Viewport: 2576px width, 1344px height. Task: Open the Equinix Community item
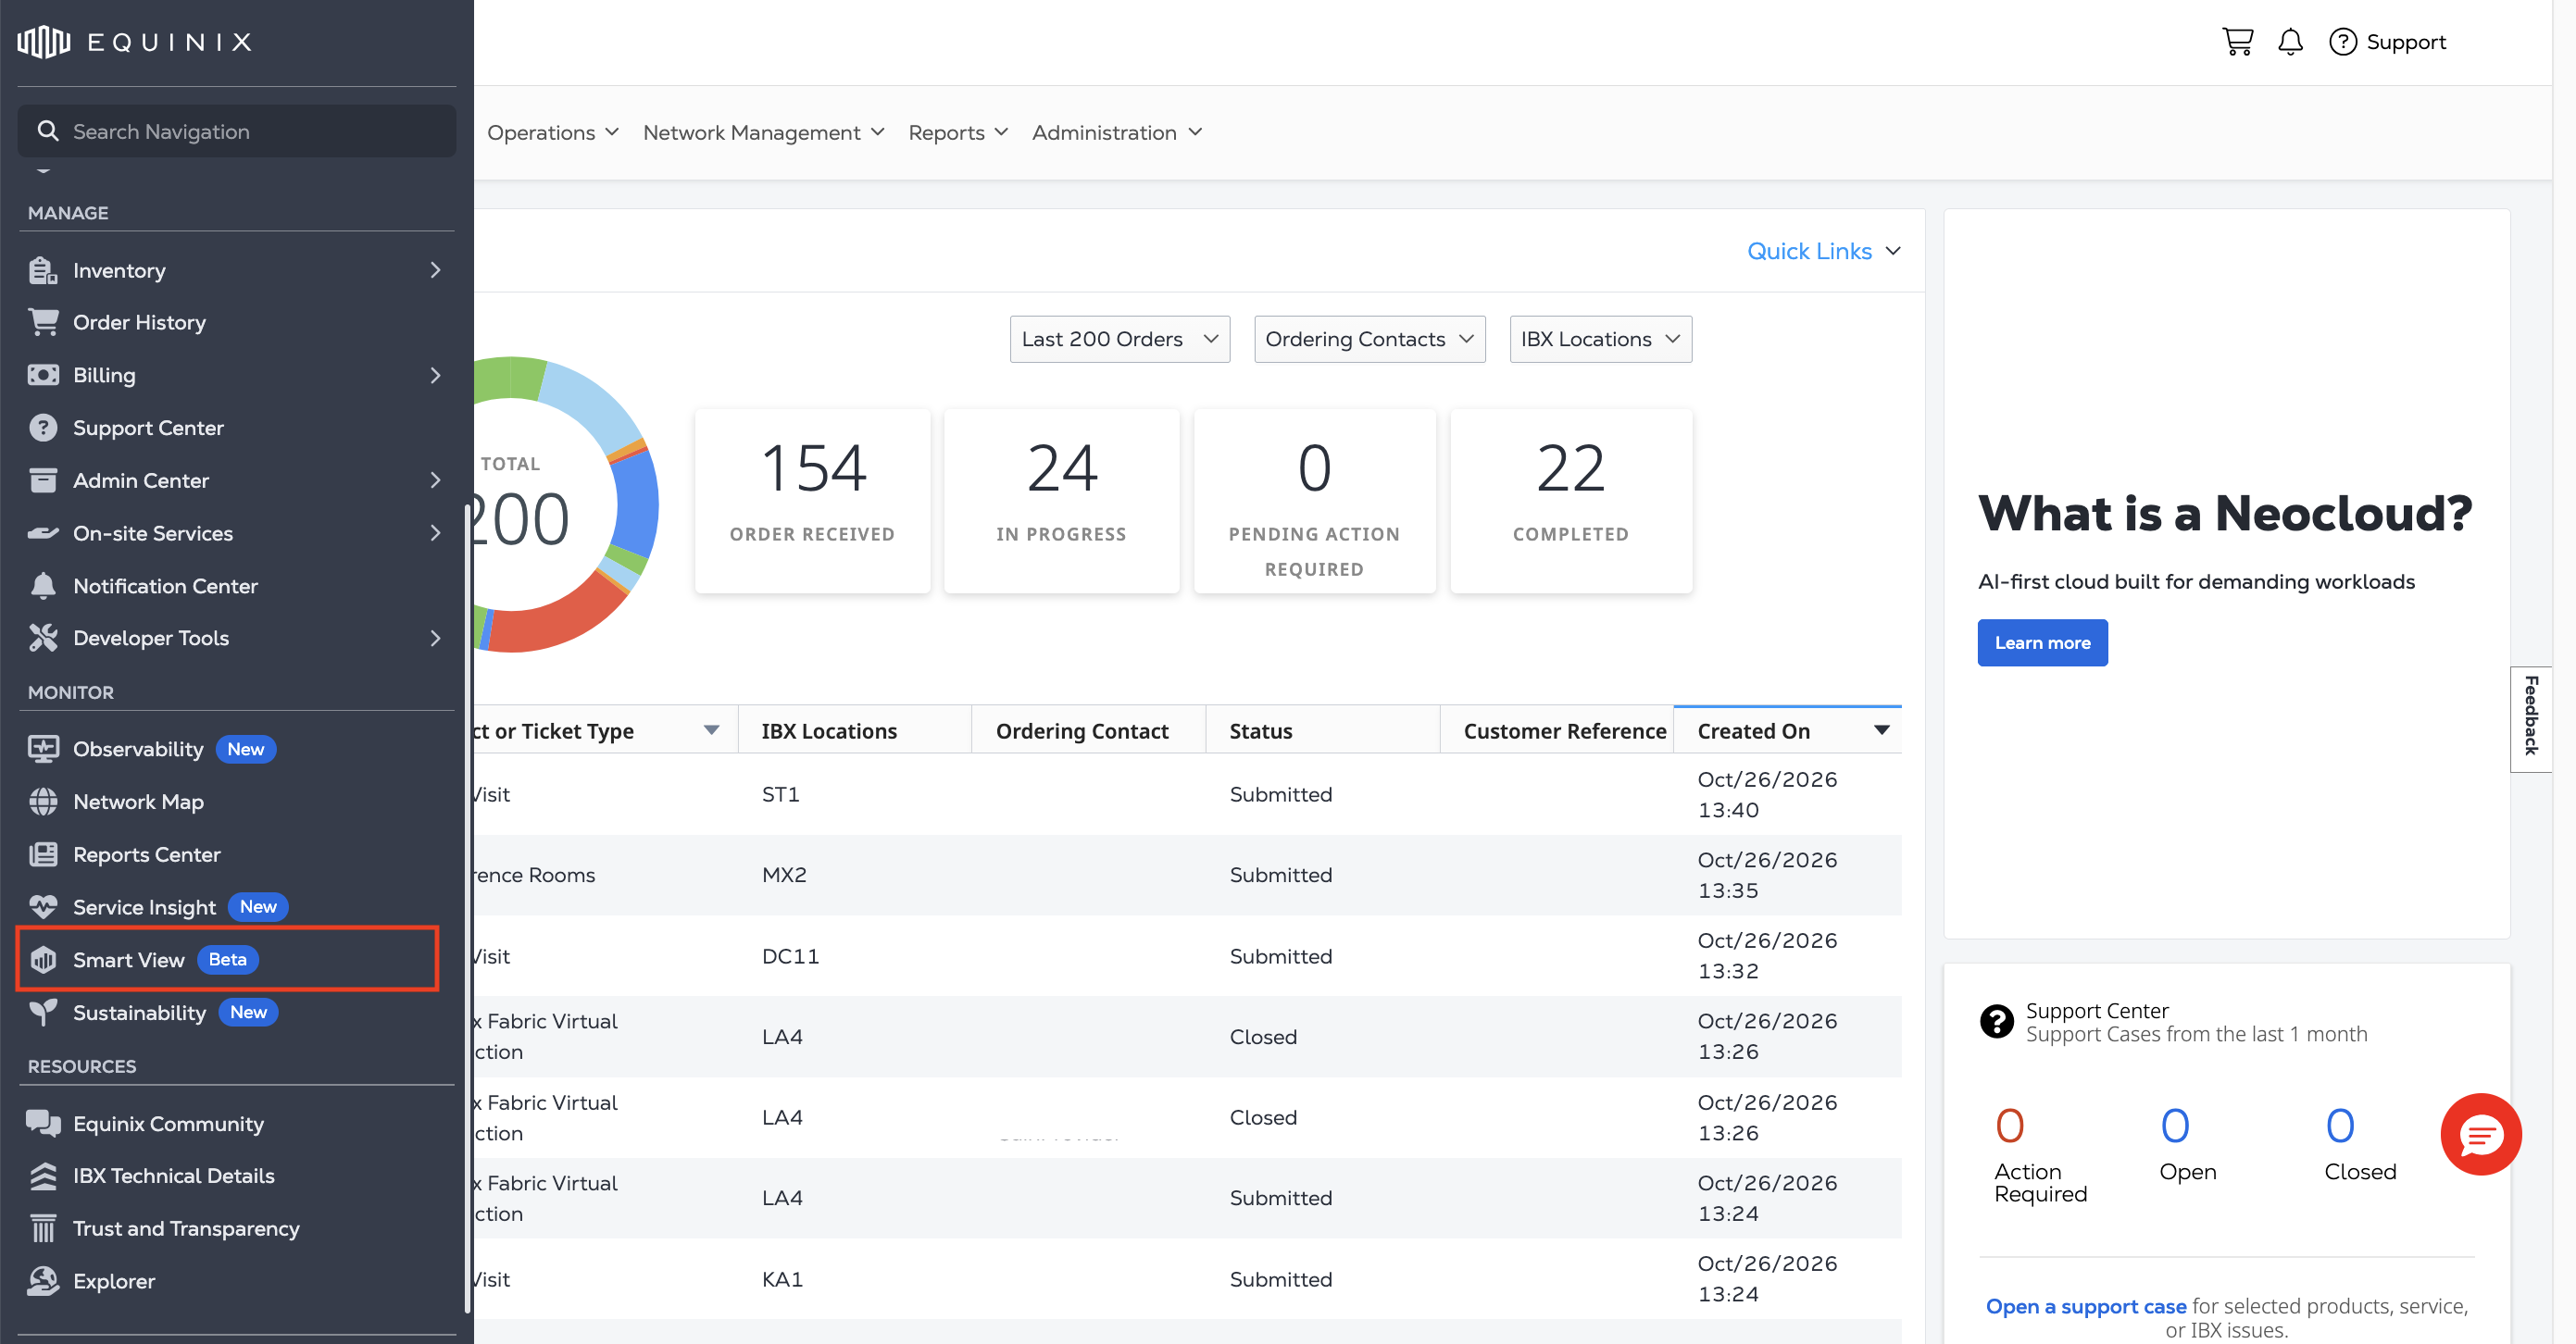168,1123
